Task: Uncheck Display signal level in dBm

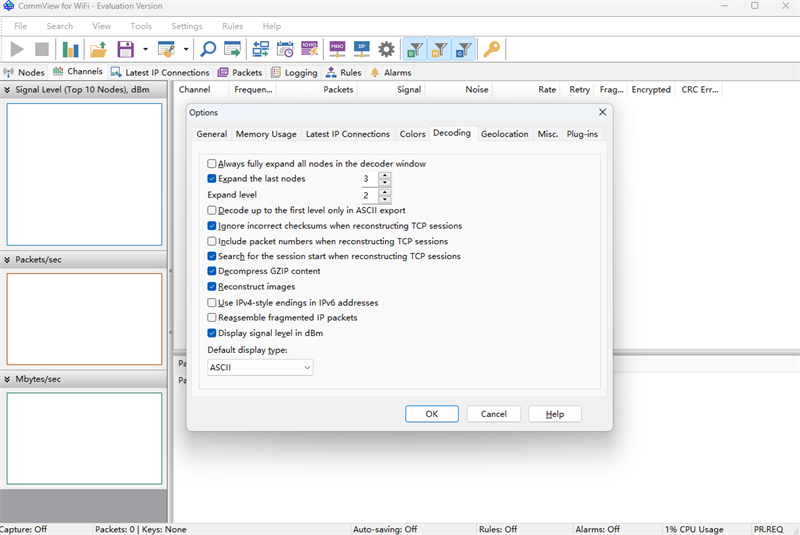Action: point(212,333)
